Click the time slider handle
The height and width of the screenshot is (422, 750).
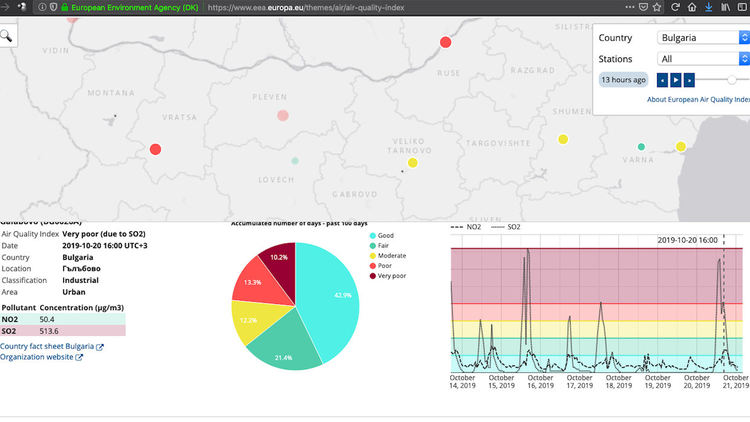point(732,79)
